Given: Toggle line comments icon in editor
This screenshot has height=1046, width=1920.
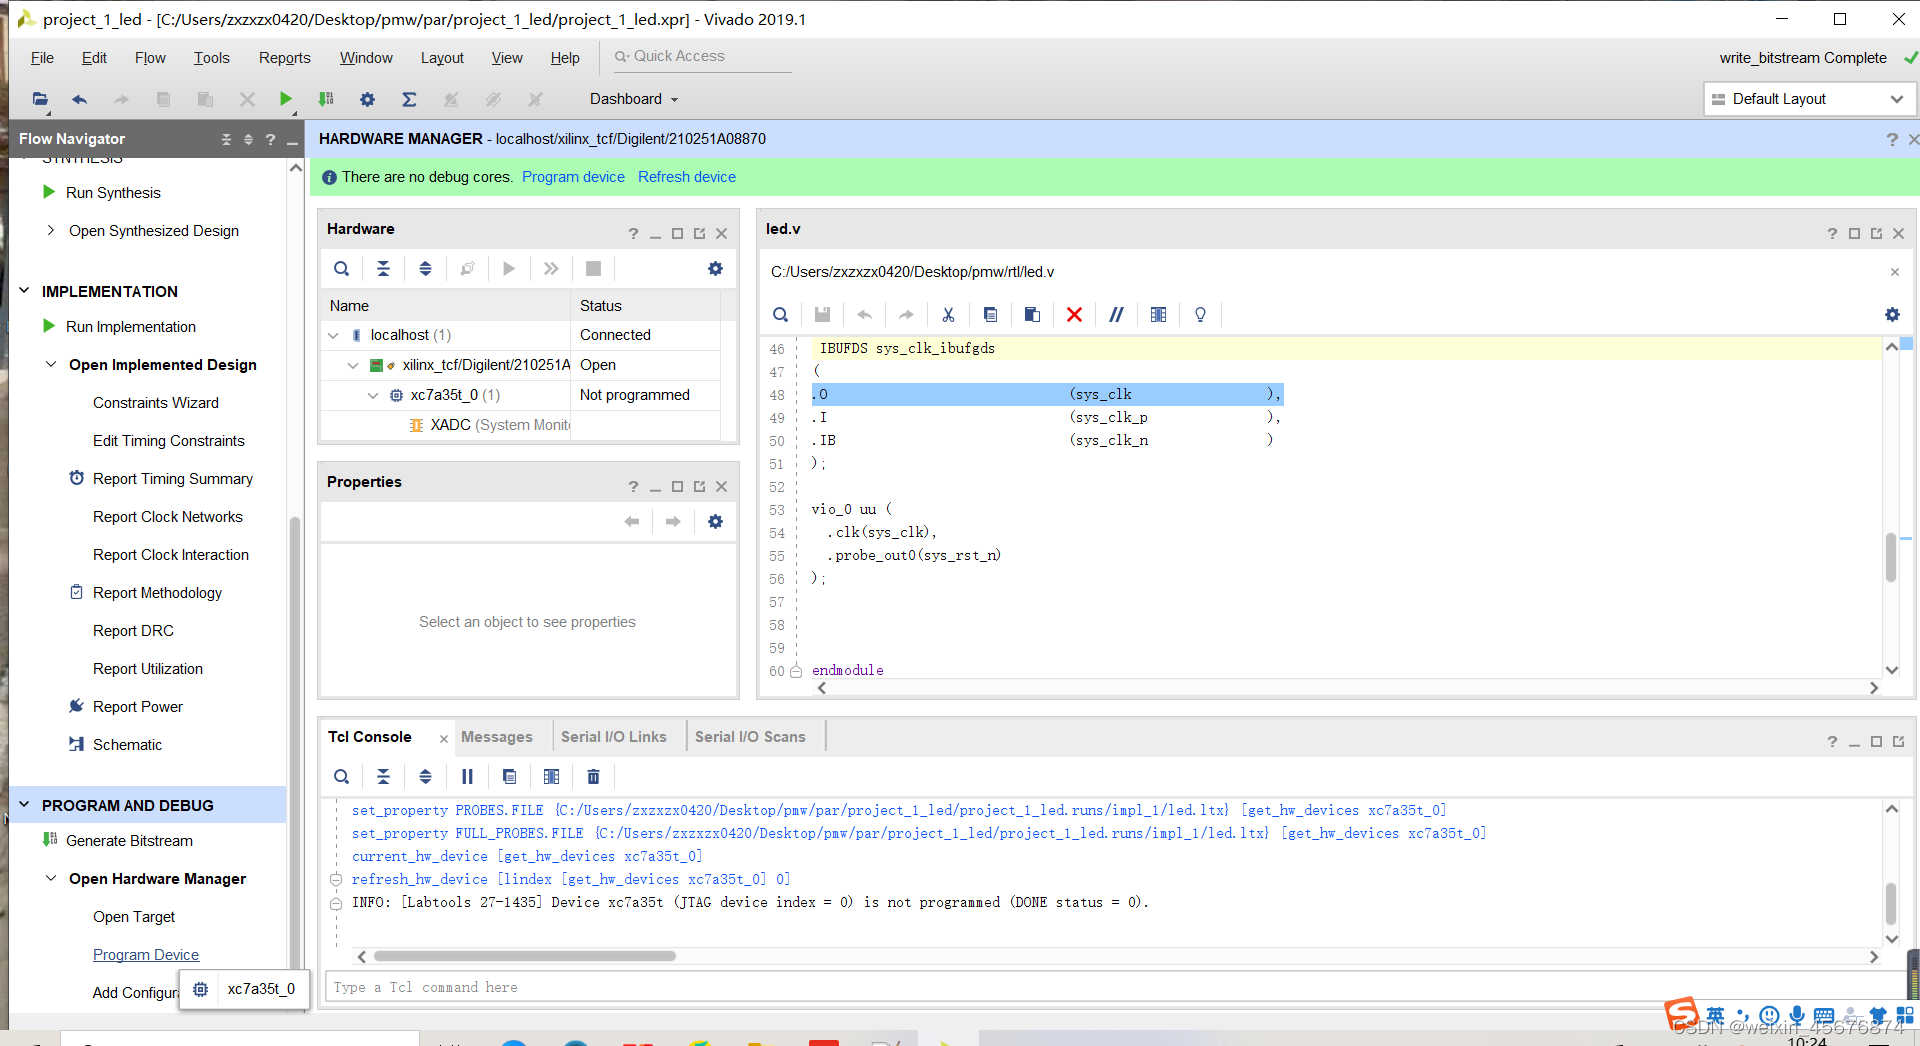Looking at the screenshot, I should [x=1116, y=315].
